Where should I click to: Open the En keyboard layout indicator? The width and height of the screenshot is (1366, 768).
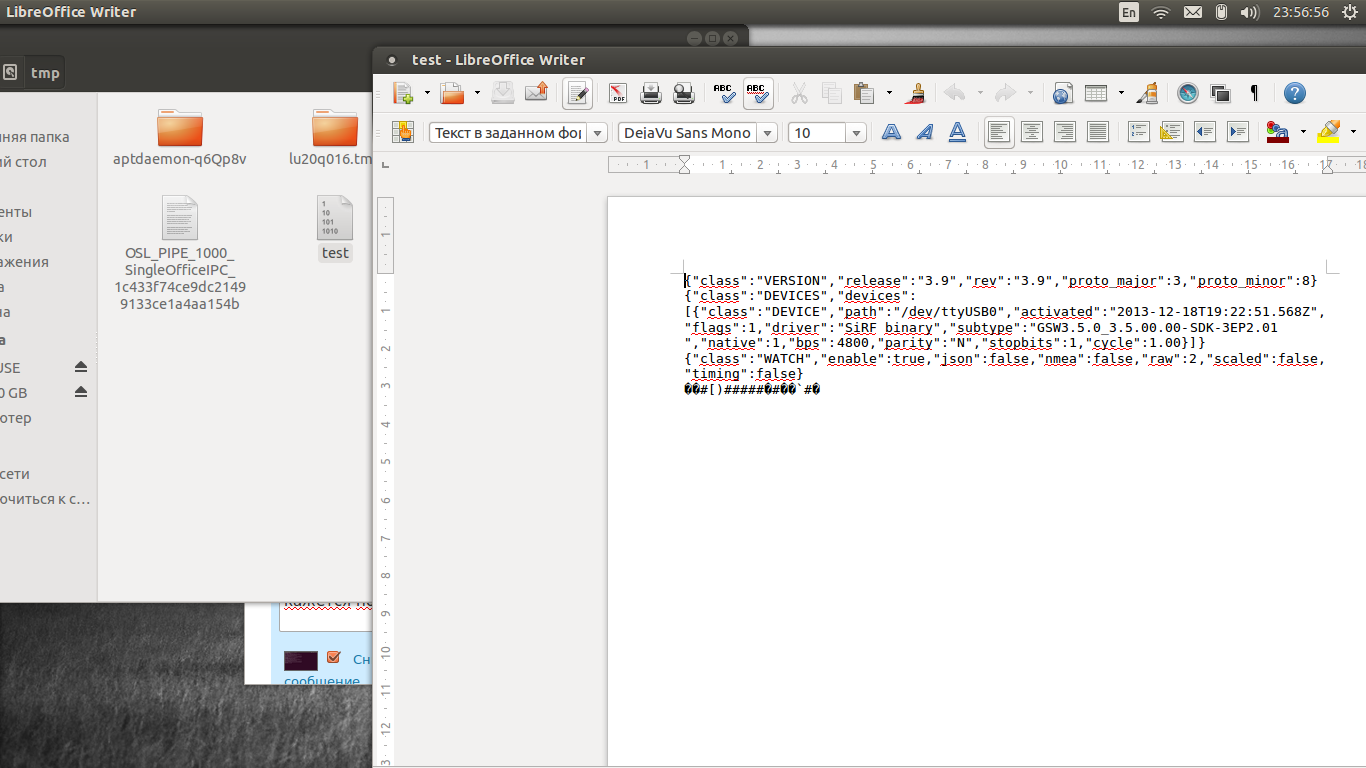pos(1129,12)
